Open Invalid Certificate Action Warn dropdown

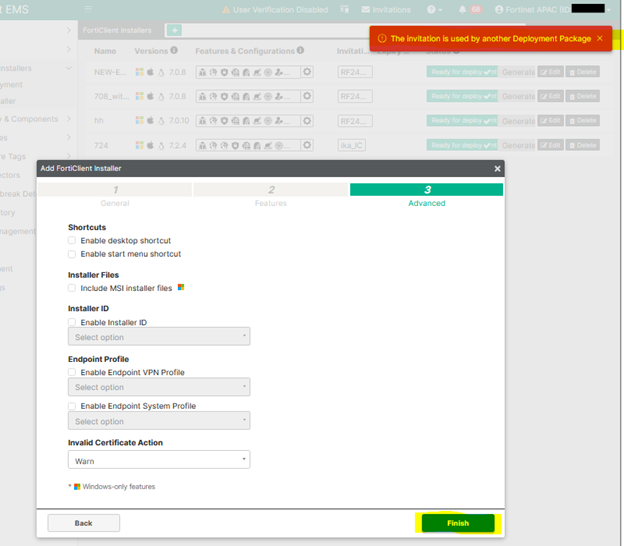click(159, 460)
